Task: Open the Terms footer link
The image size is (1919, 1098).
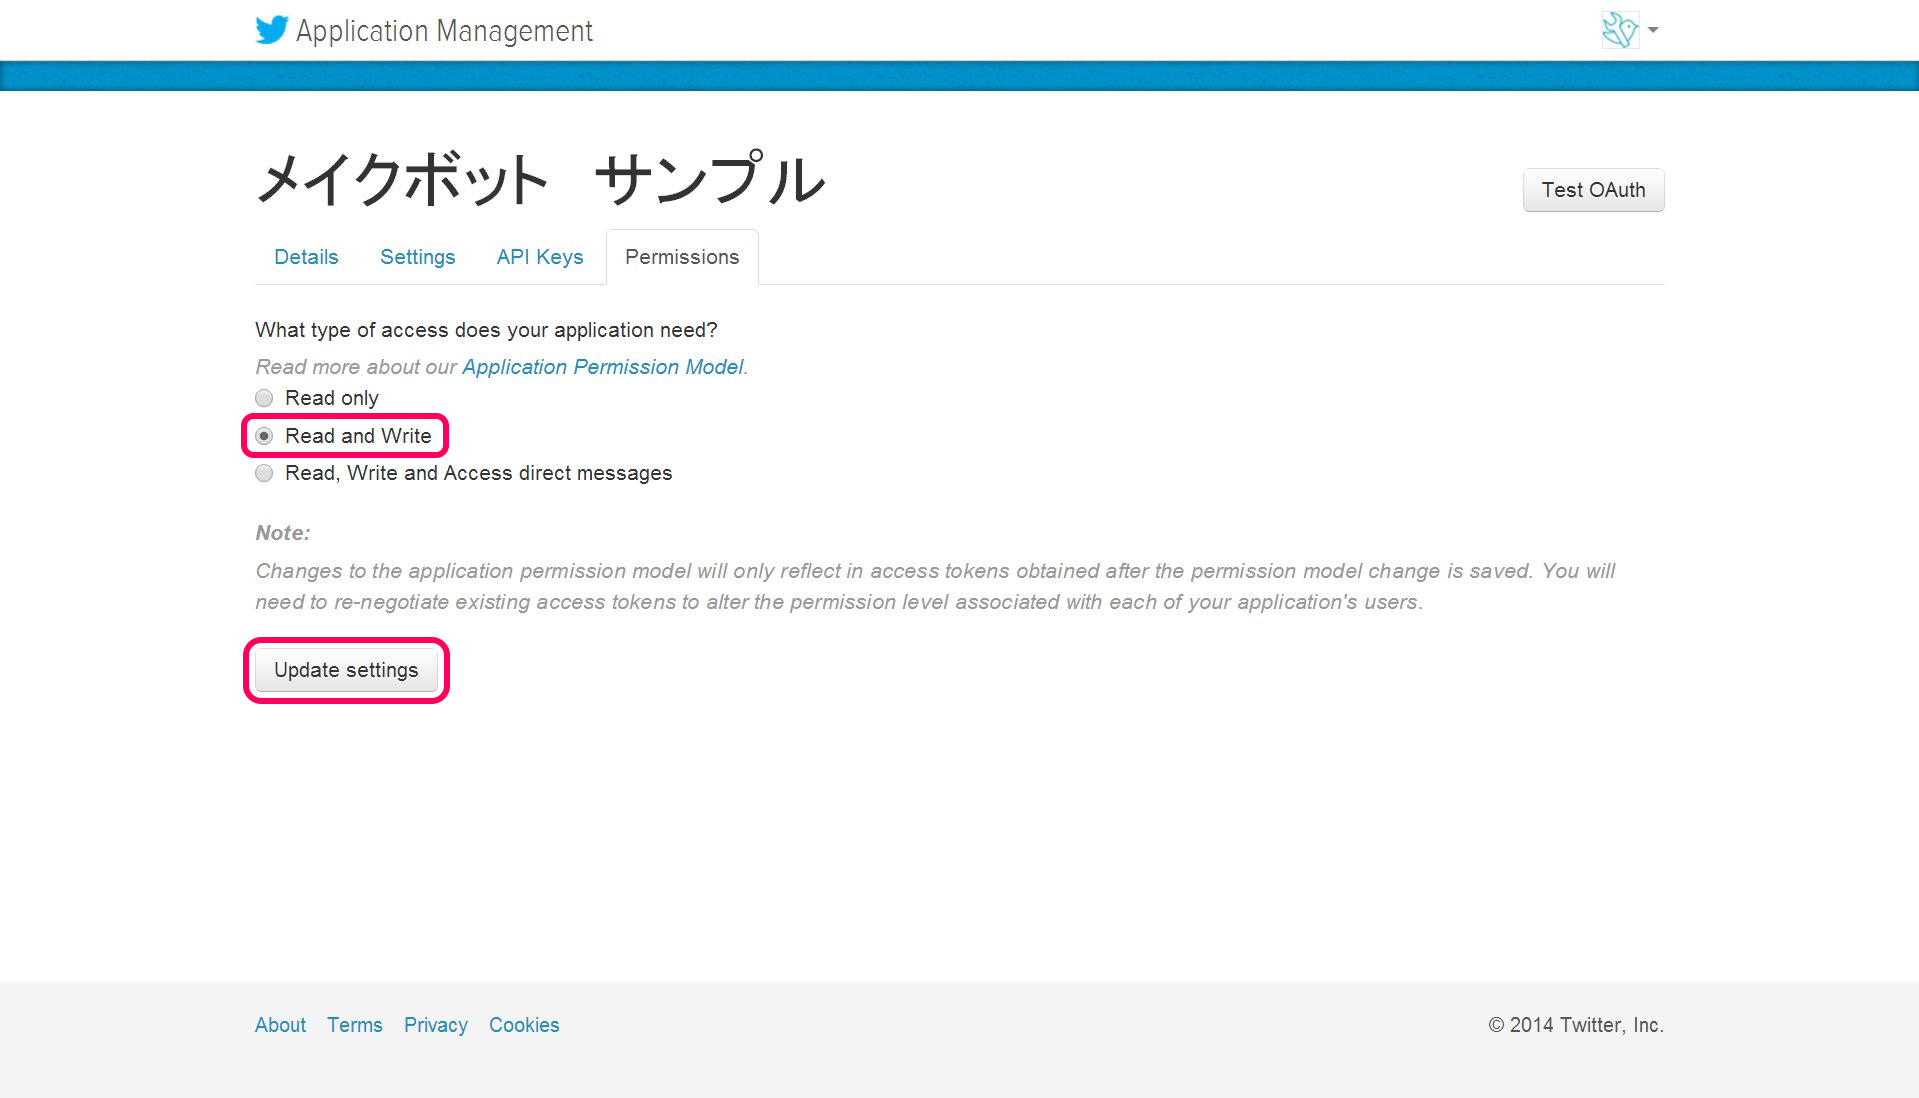Action: click(x=355, y=1025)
